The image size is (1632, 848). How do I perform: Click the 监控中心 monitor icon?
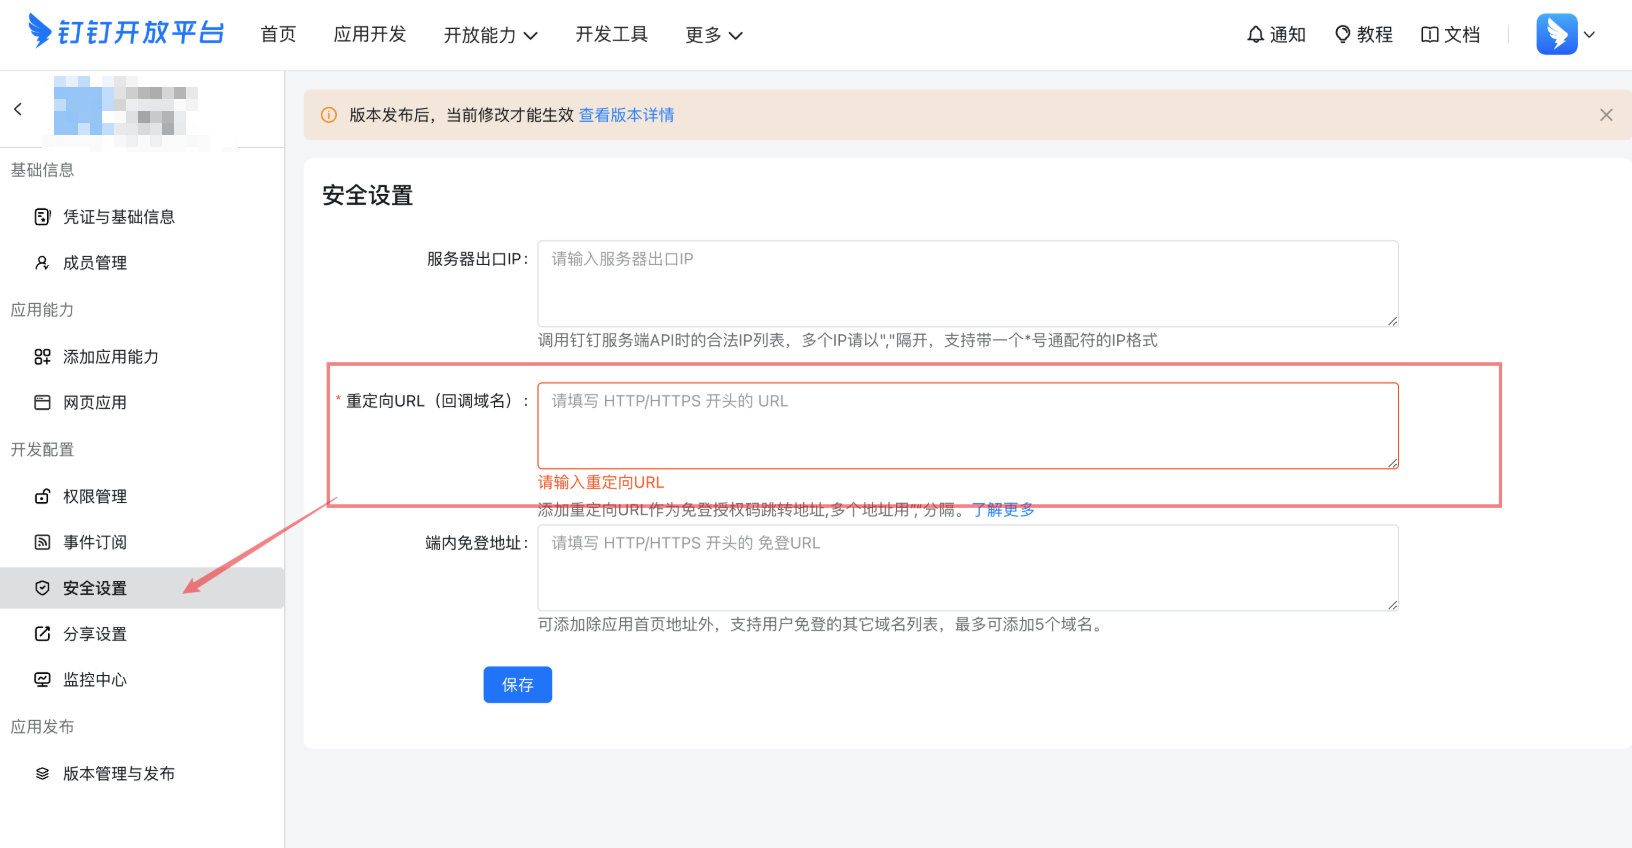point(42,680)
